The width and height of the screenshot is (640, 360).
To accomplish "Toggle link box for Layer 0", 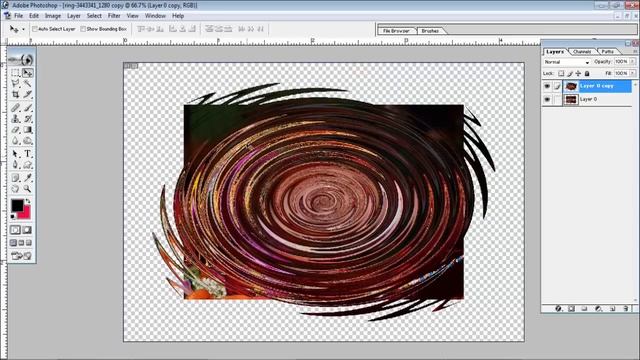I will tap(557, 99).
